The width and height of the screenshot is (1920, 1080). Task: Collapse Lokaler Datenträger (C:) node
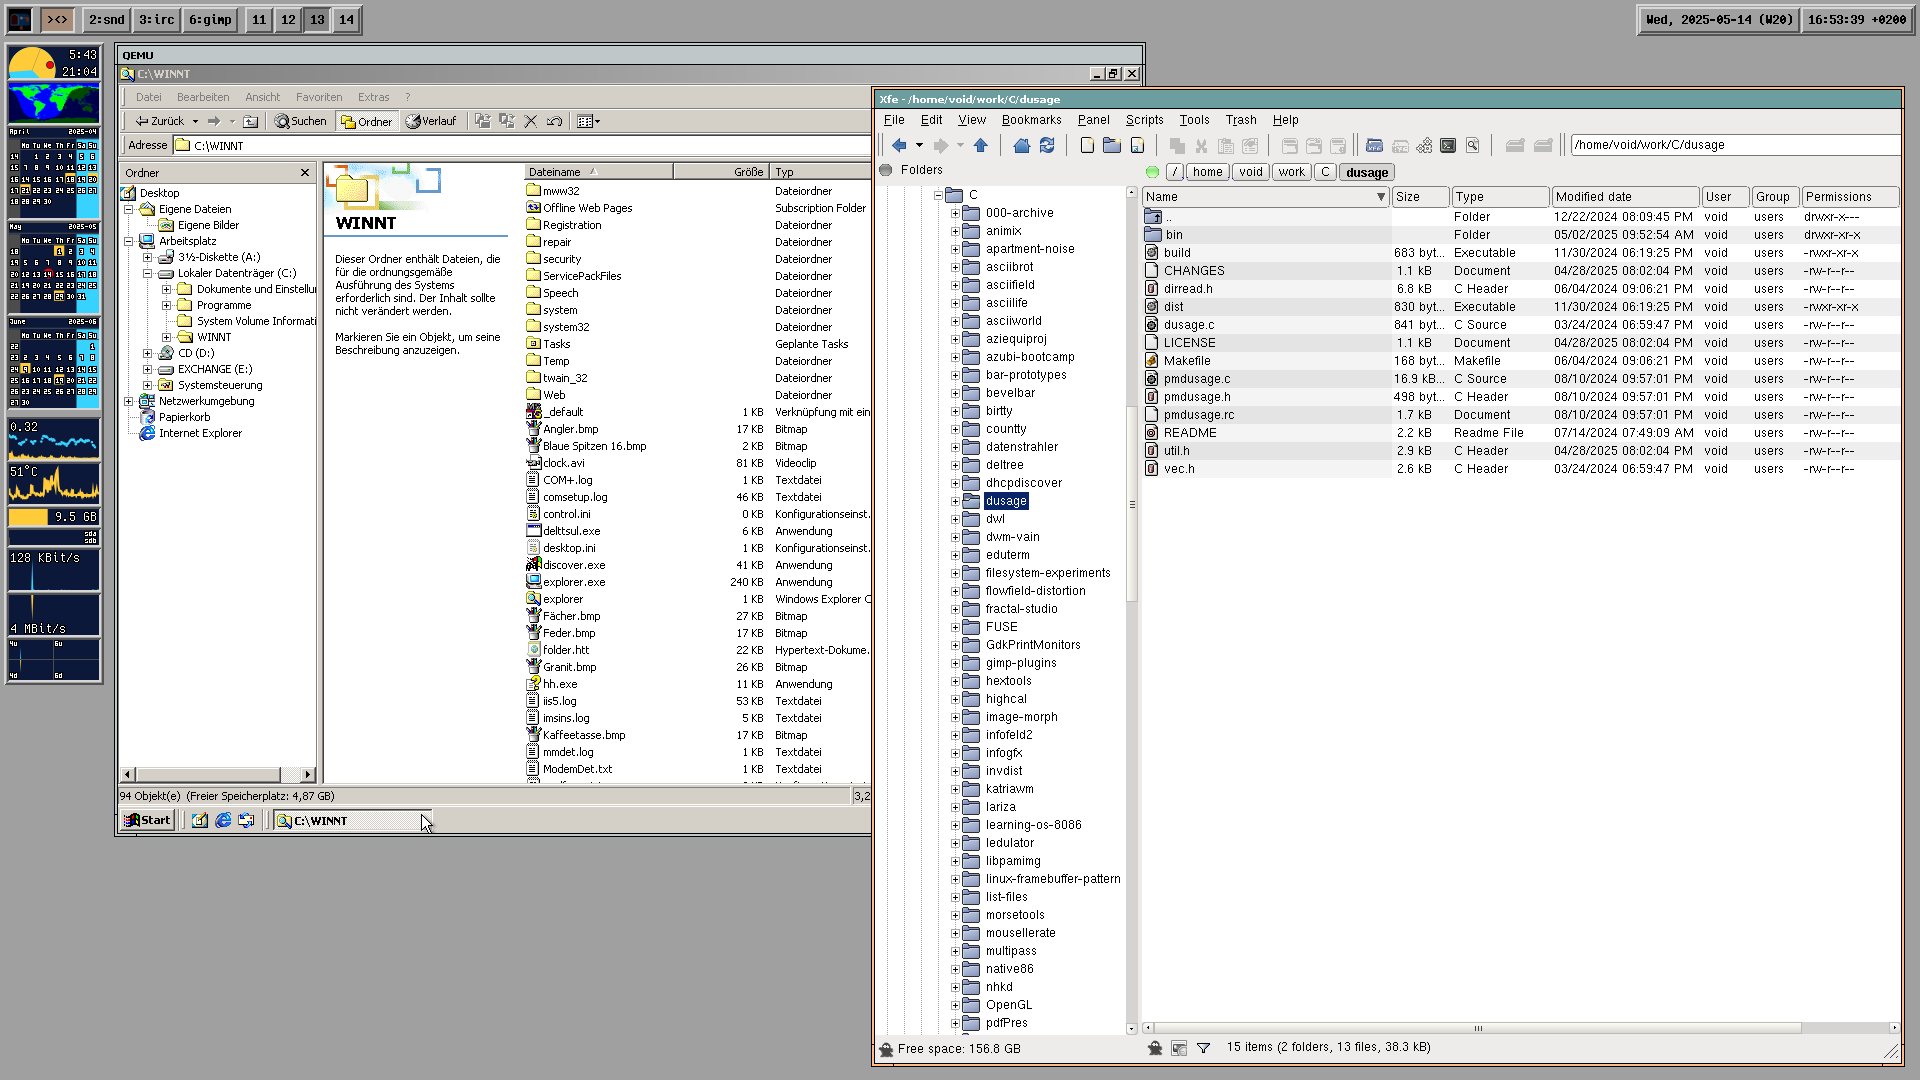tap(148, 273)
